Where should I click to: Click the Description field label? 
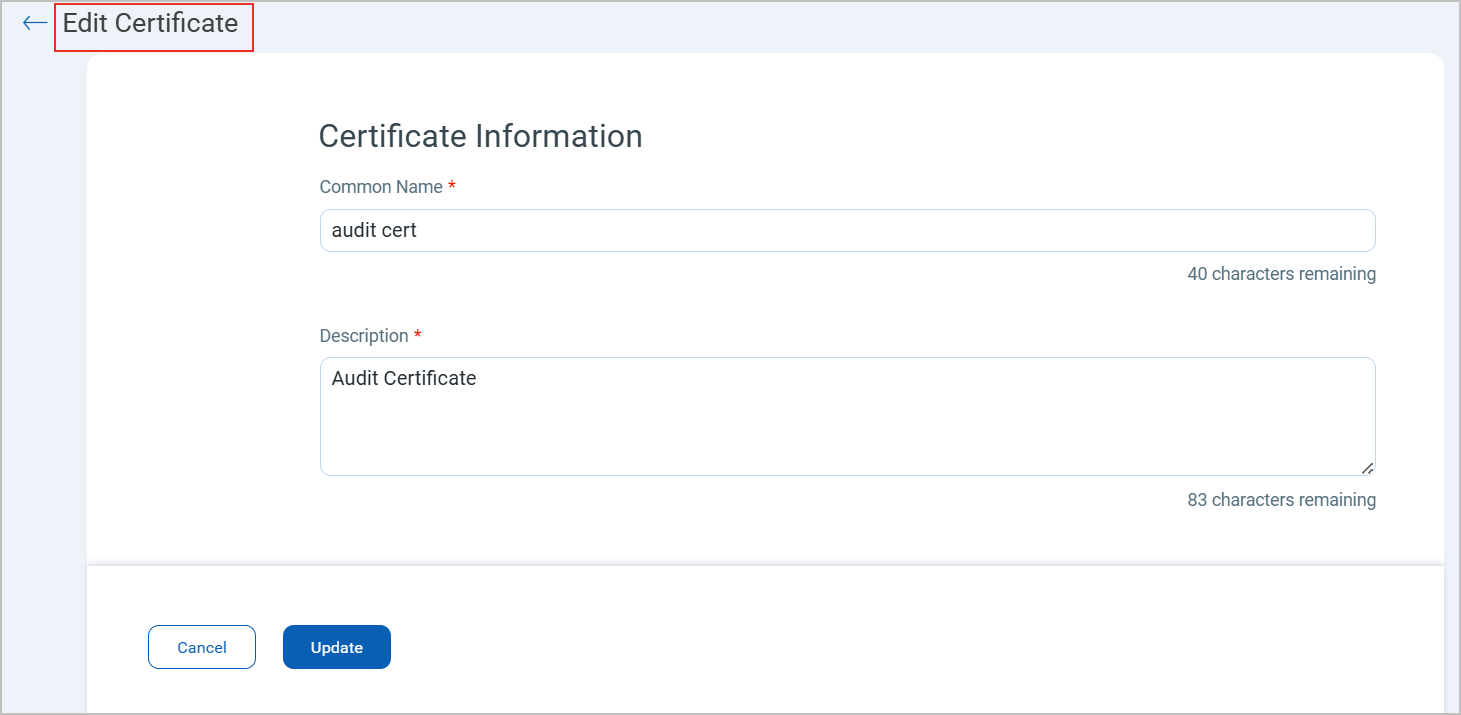tap(363, 336)
